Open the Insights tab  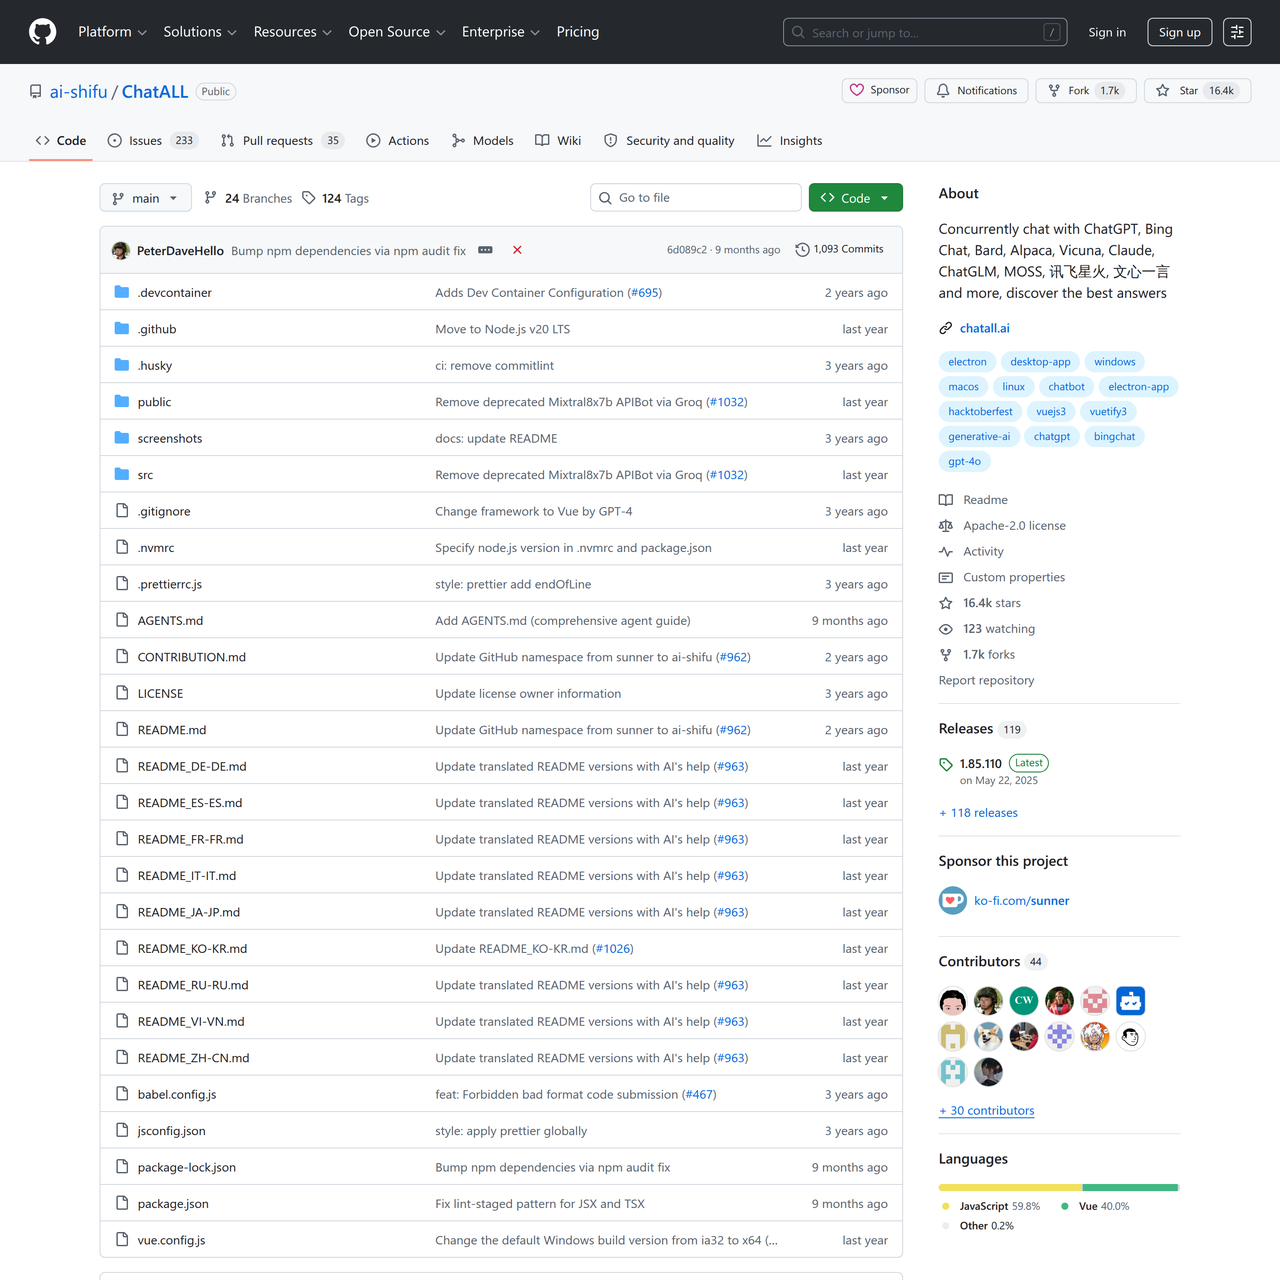point(790,141)
